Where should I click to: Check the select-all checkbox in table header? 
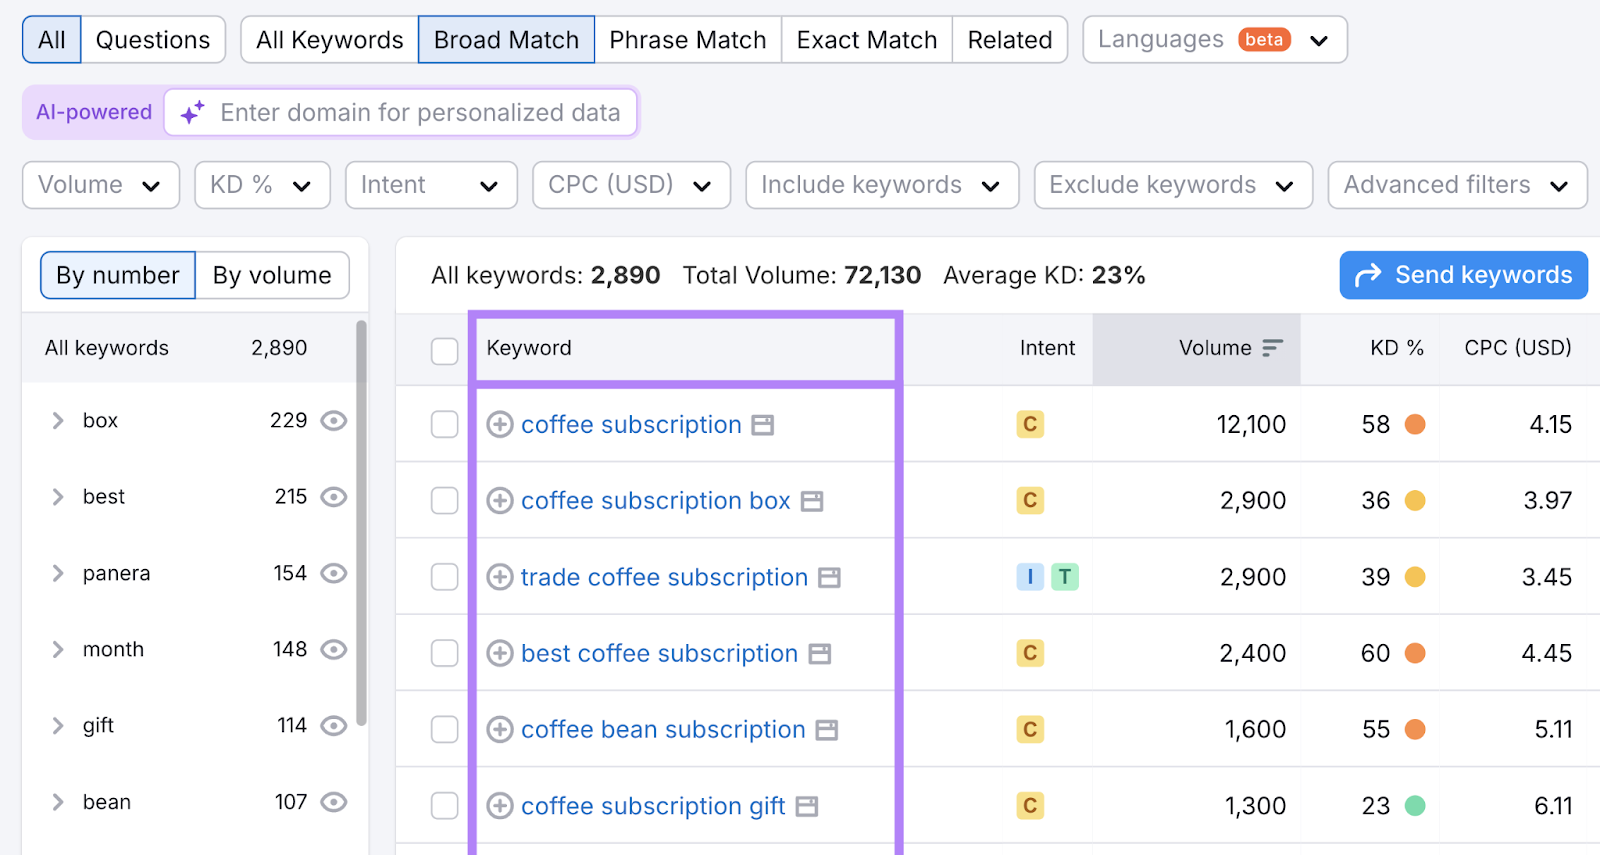click(444, 350)
